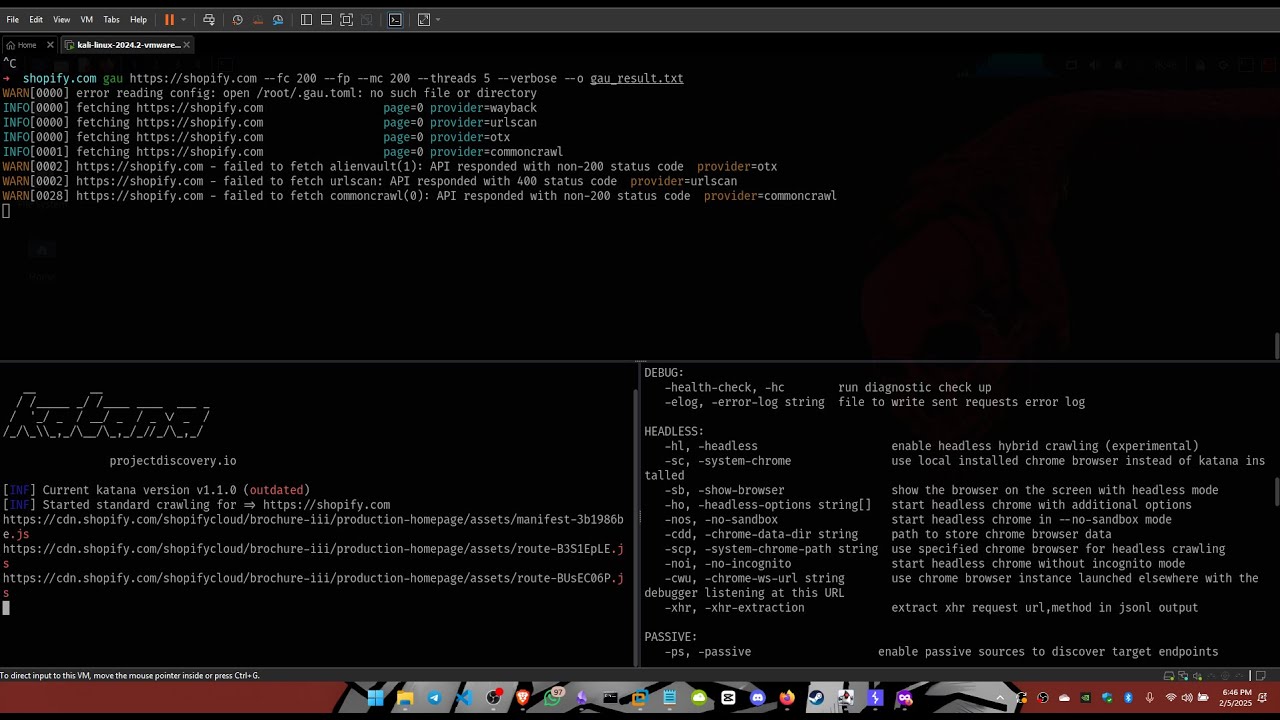
Task: Open the Edit menu
Action: click(x=36, y=19)
